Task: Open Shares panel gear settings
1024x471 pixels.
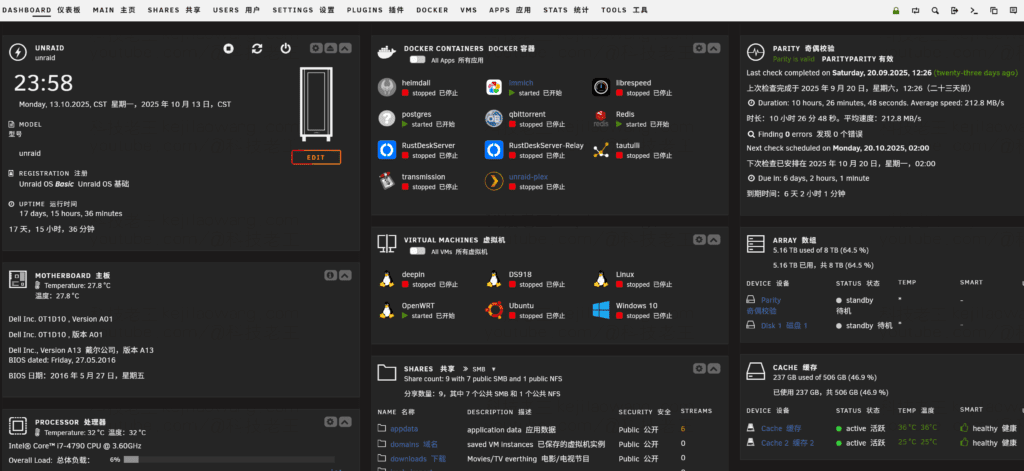Action: tap(699, 369)
